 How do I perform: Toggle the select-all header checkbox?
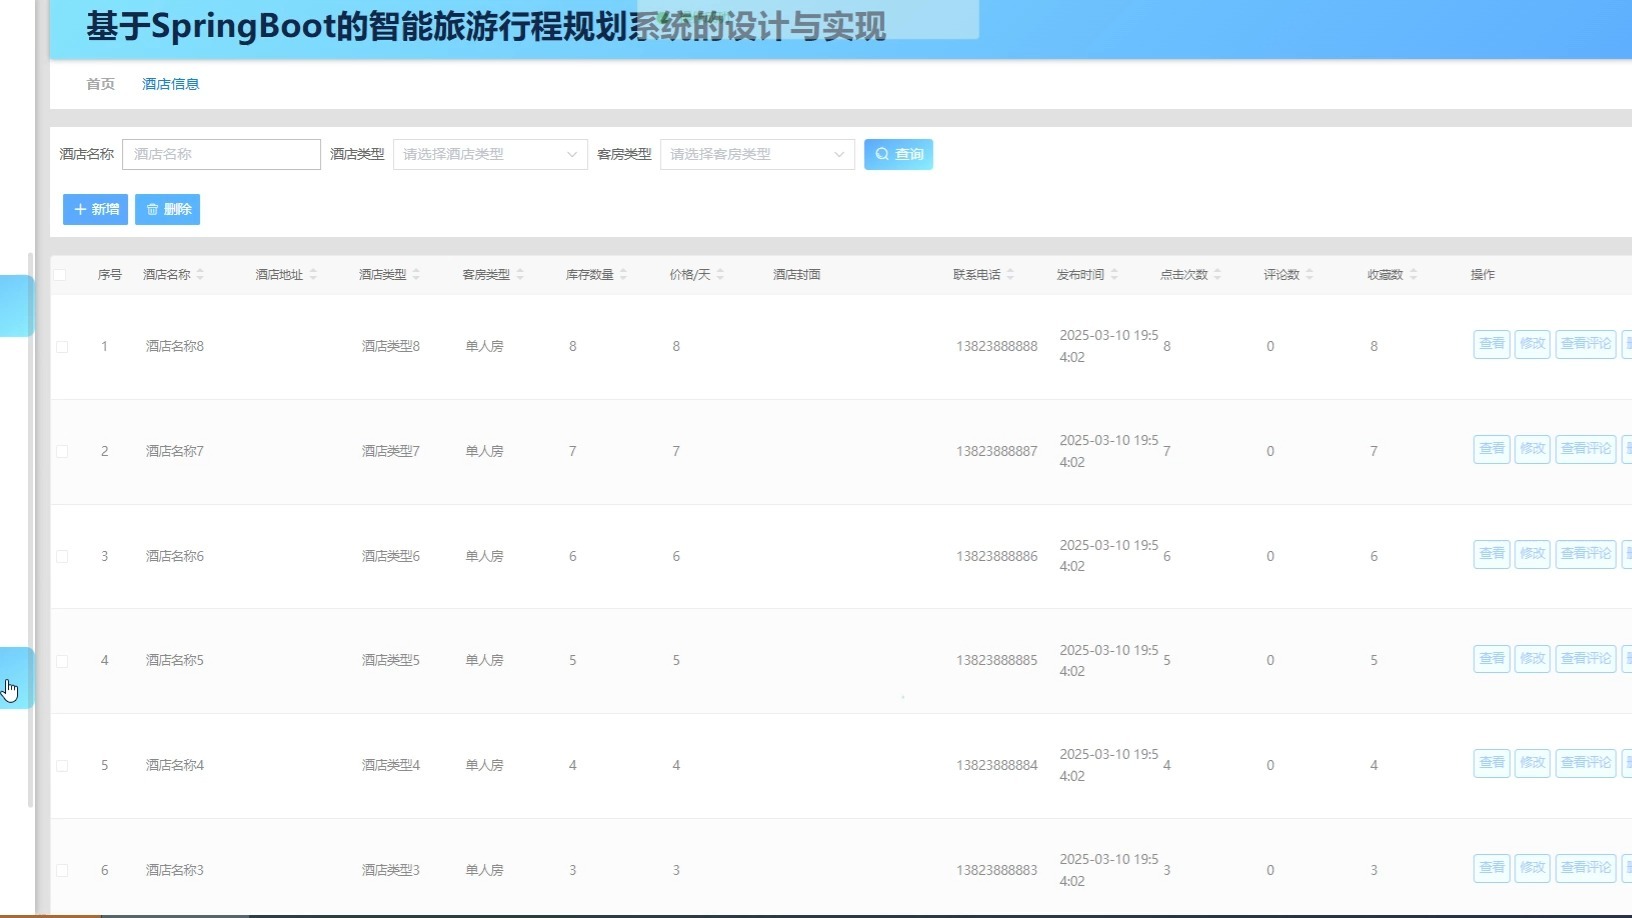pos(60,275)
